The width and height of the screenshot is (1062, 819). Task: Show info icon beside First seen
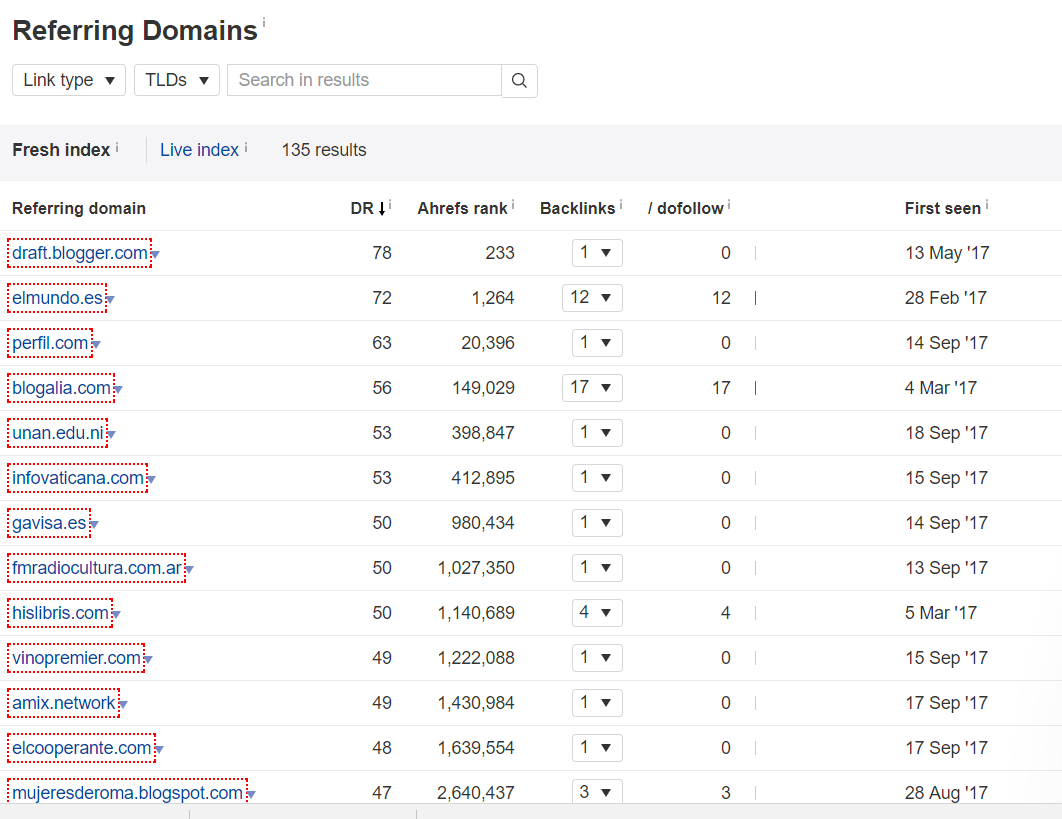(x=987, y=204)
